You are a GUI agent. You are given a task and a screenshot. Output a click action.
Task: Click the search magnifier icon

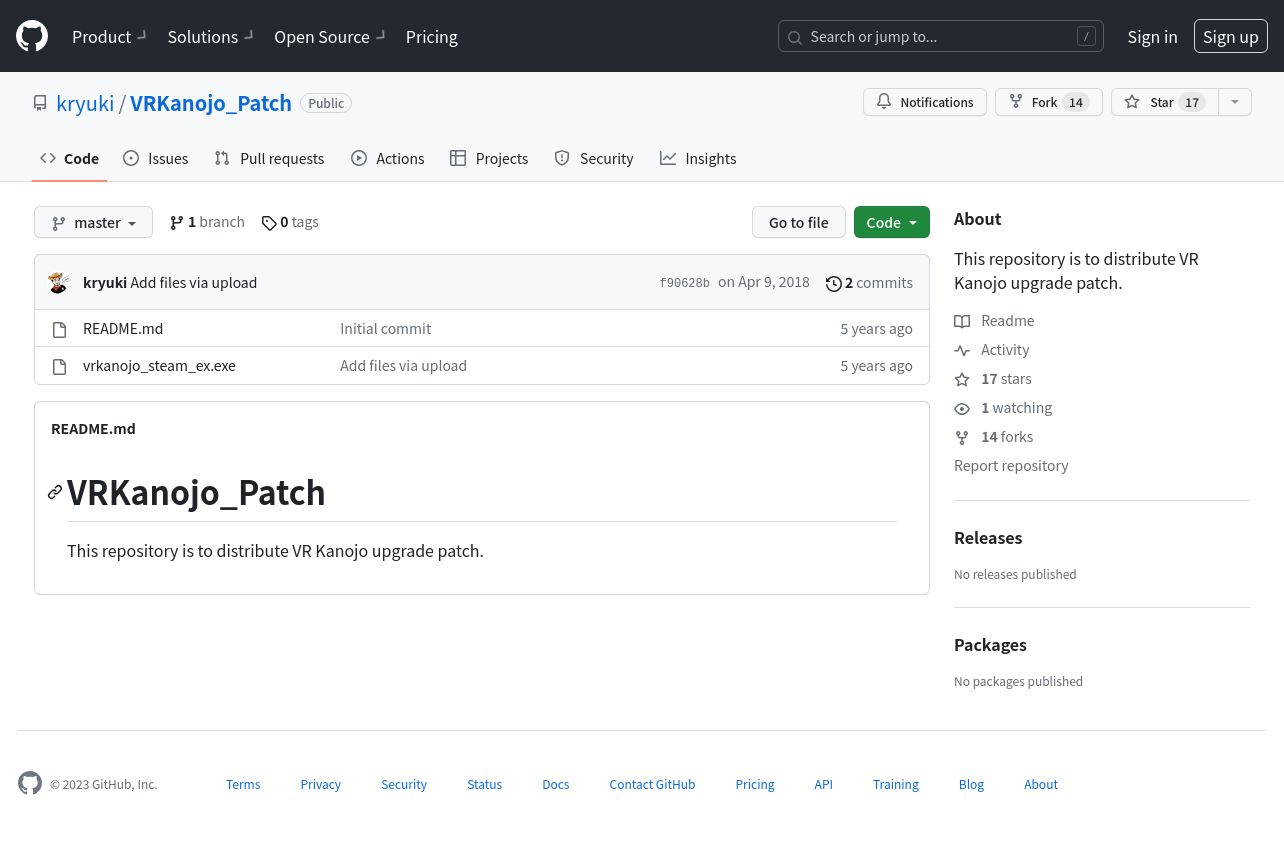pyautogui.click(x=795, y=37)
